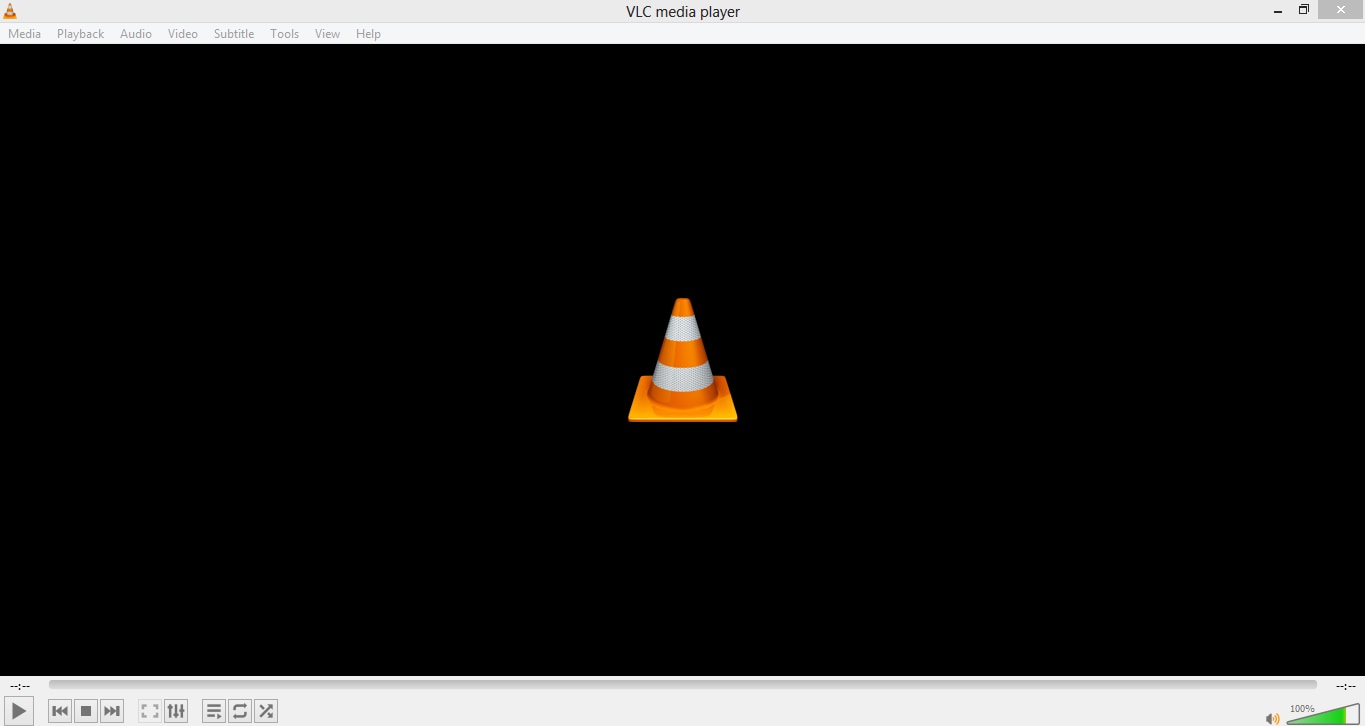Minimize the VLC window

(x=1278, y=11)
